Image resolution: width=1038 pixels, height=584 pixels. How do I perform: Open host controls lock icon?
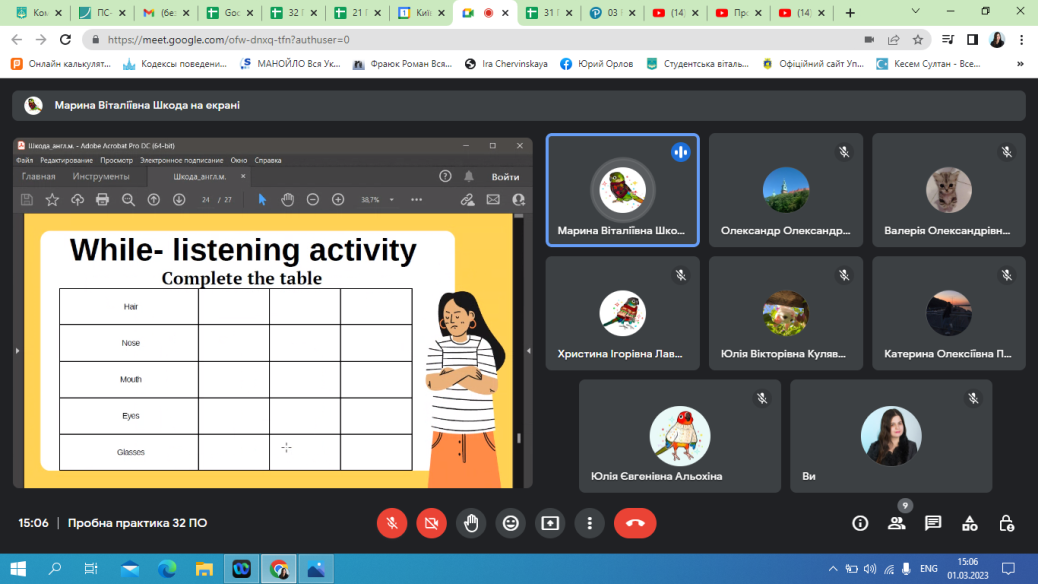1006,523
